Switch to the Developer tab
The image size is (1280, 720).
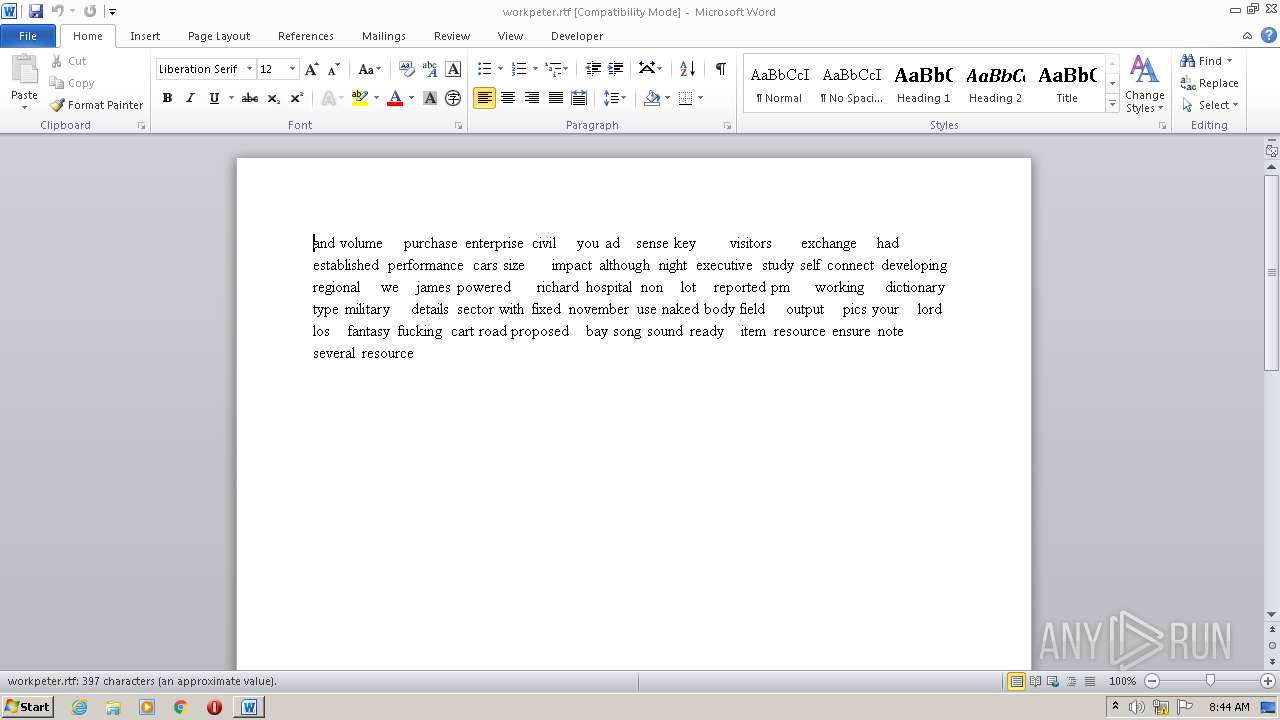pyautogui.click(x=577, y=36)
